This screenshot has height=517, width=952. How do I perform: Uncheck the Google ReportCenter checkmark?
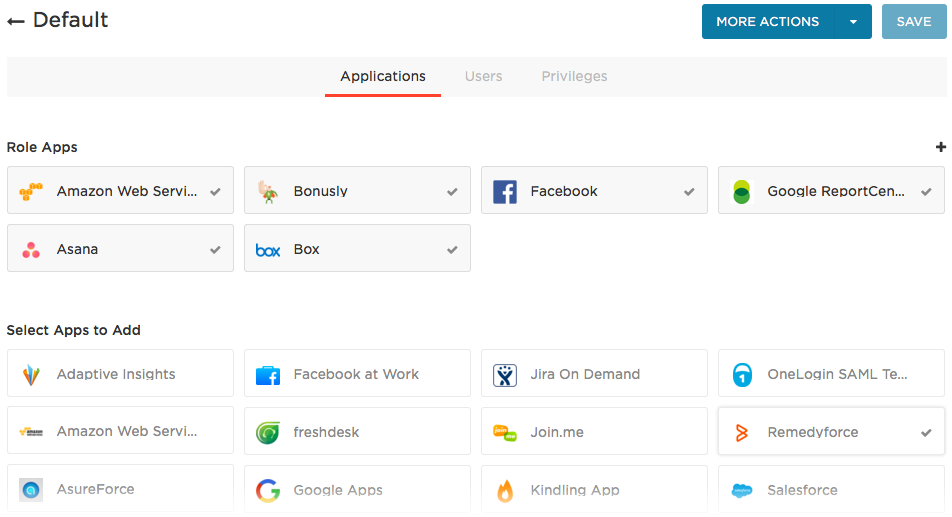926,192
